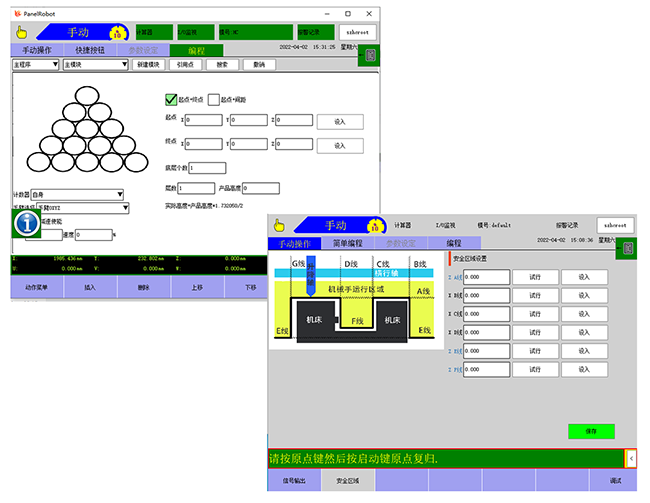Click the 安全区域 button in the bottom bar

coord(349,481)
